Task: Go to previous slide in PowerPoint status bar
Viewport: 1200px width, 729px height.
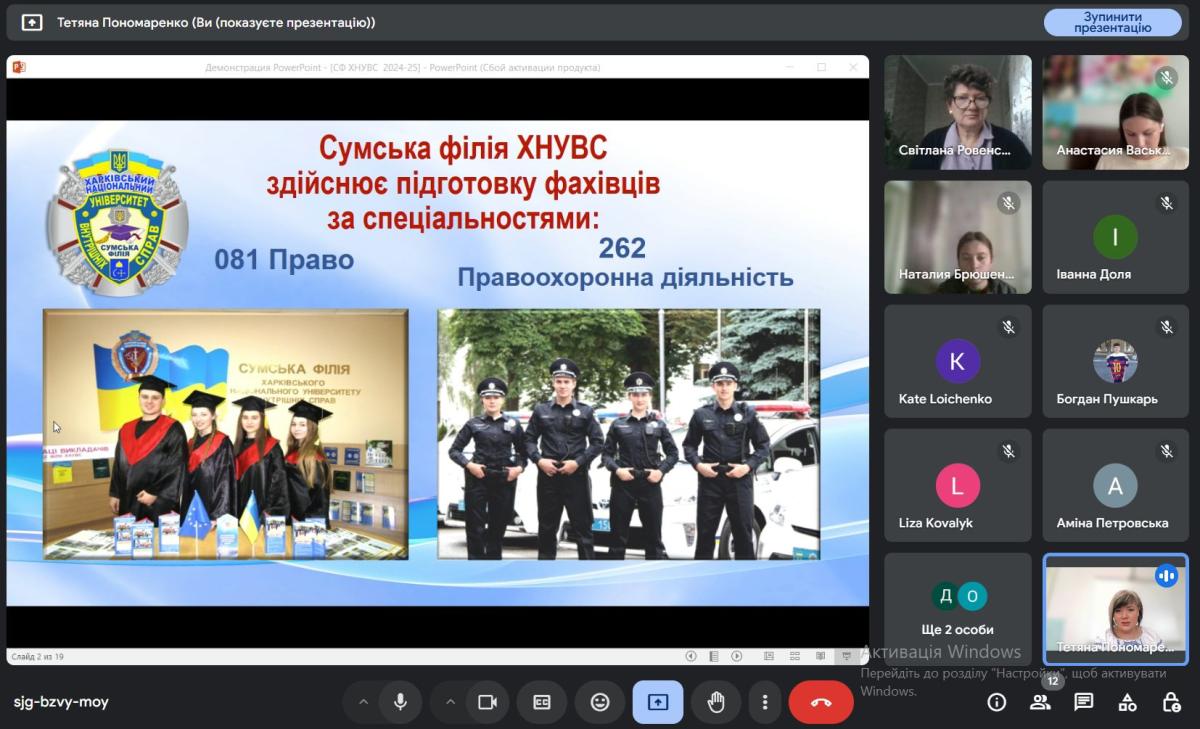Action: coord(691,656)
